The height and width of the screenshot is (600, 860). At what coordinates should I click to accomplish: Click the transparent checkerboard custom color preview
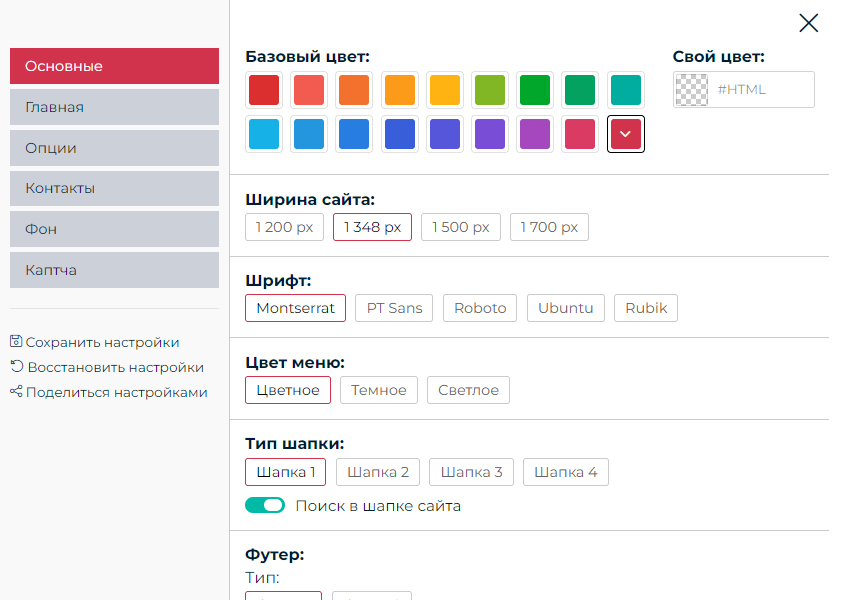(691, 89)
